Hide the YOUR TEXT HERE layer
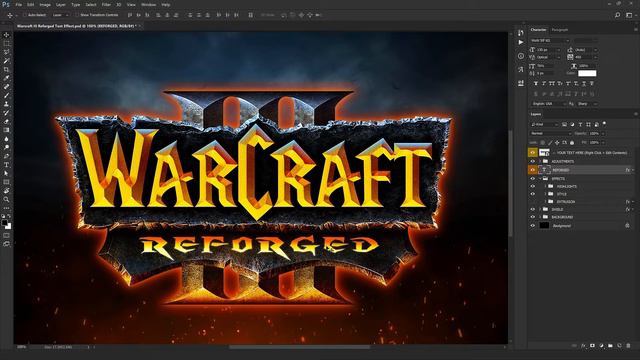 point(533,152)
